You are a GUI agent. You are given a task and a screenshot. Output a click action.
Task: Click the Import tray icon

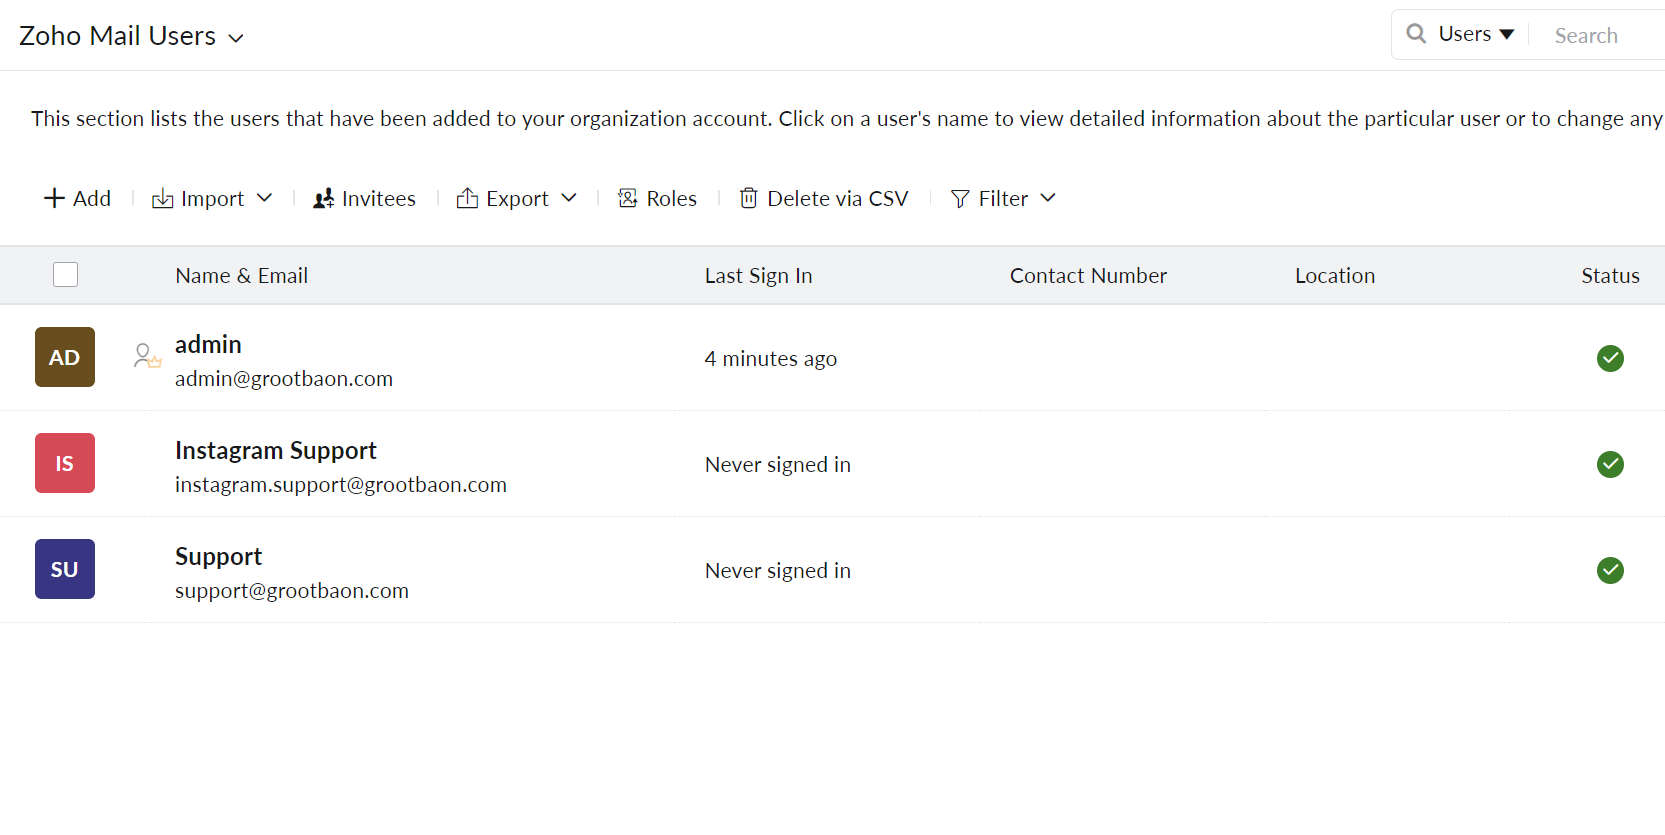tap(162, 199)
